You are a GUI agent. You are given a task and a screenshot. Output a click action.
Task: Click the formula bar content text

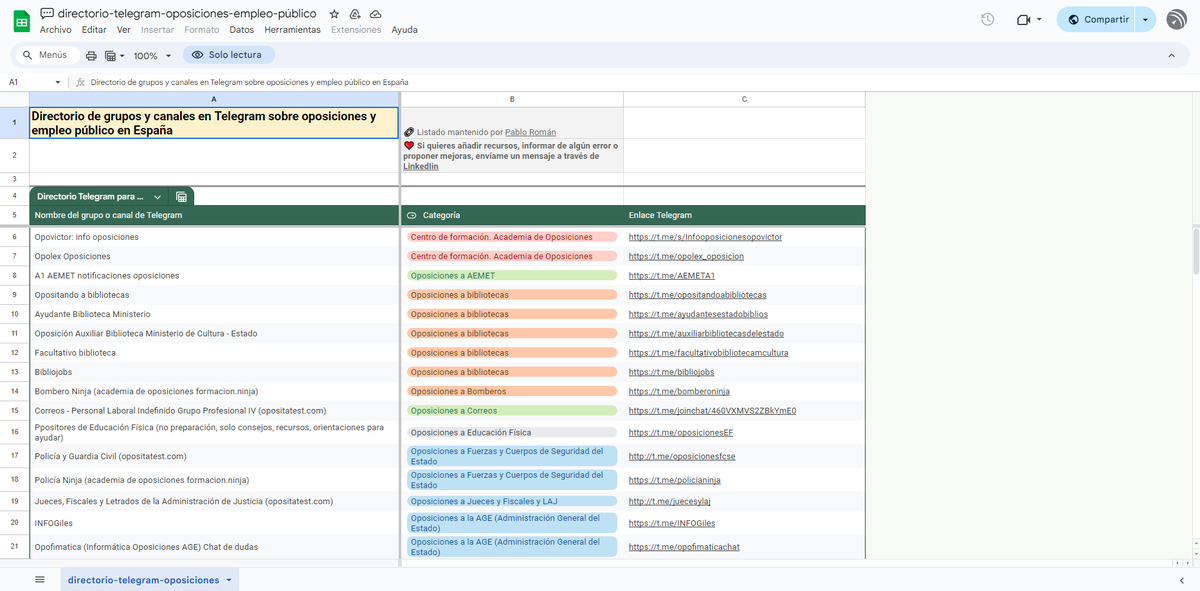249,82
